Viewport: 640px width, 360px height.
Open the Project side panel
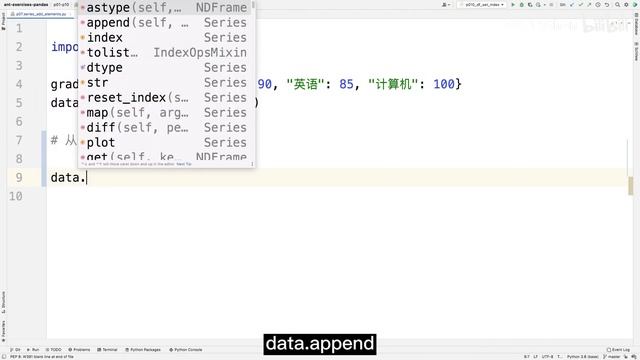point(3,21)
